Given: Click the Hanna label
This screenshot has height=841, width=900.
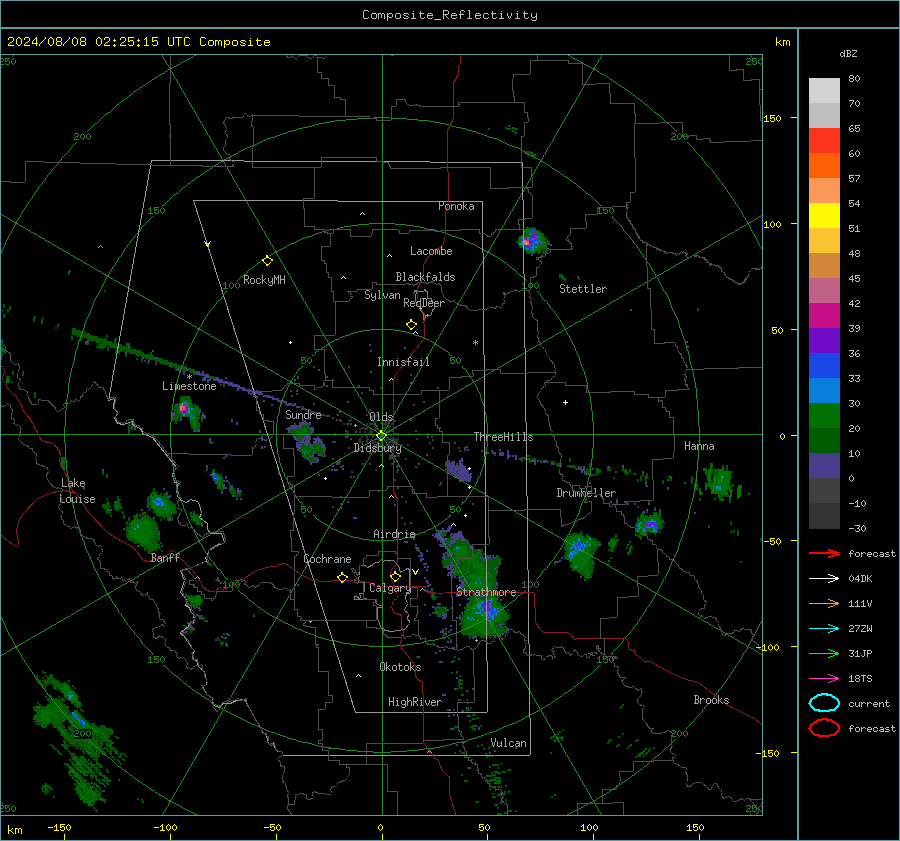Looking at the screenshot, I should (x=699, y=446).
